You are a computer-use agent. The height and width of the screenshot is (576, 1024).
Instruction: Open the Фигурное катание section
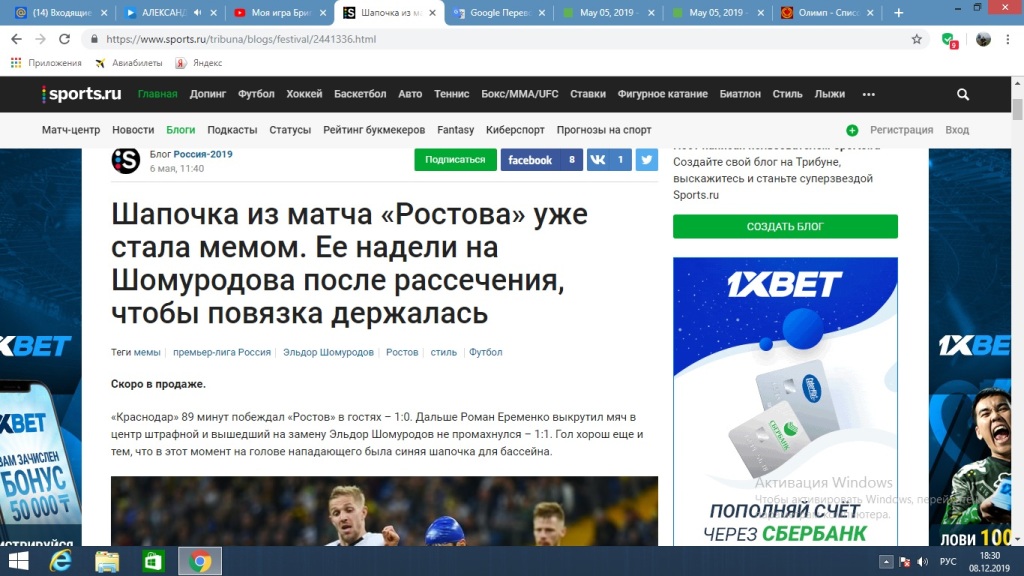(663, 94)
